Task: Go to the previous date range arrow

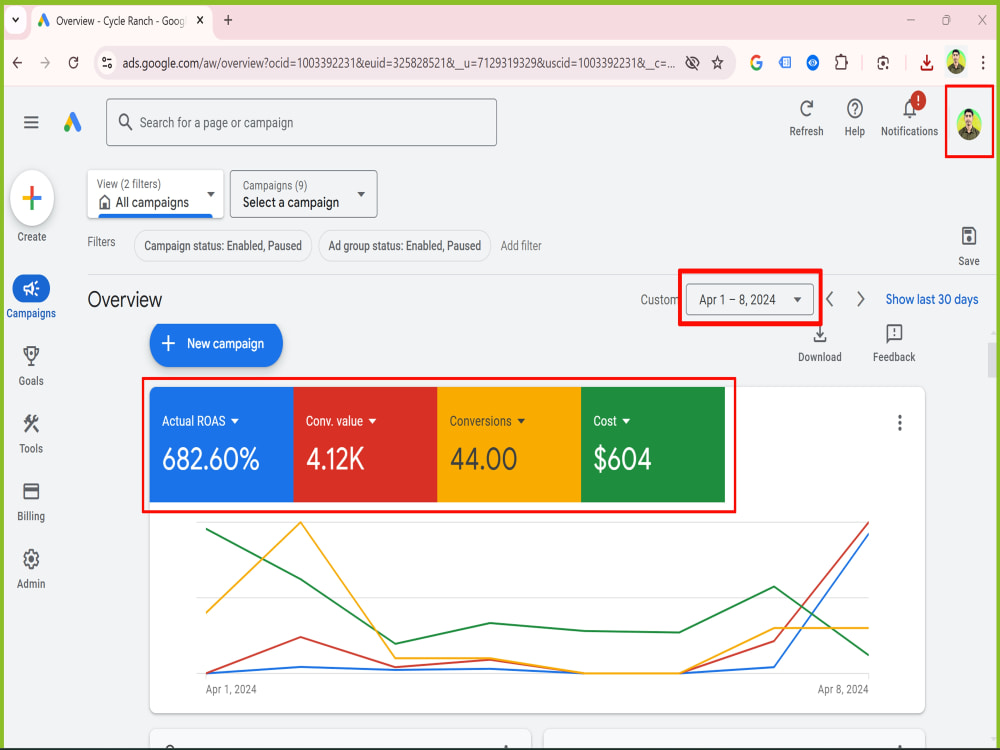Action: tap(830, 299)
